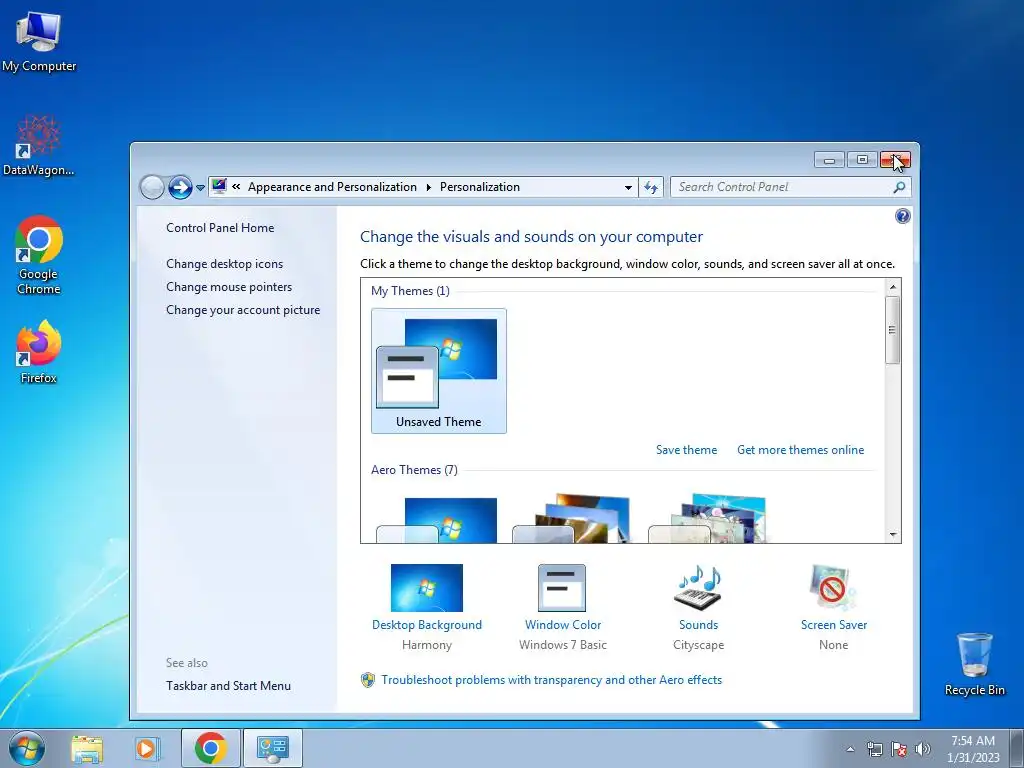
Task: Open Taskbar and Start Menu link
Action: (x=229, y=686)
